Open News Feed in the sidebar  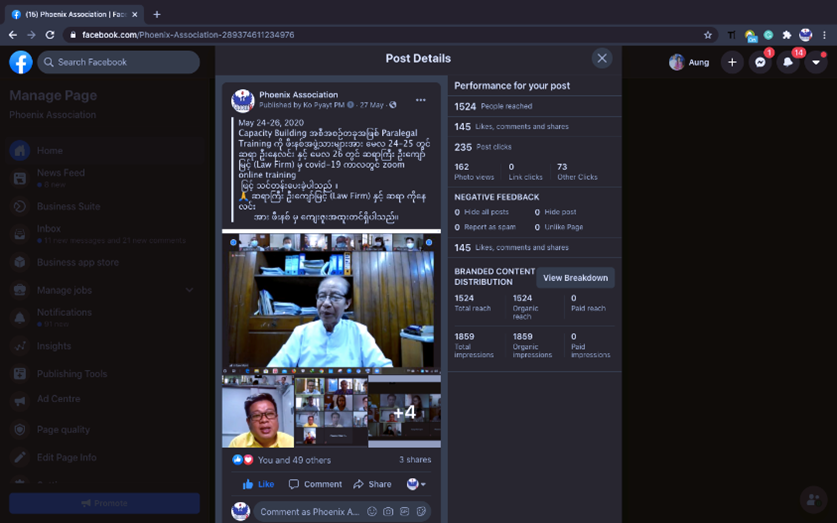104,178
